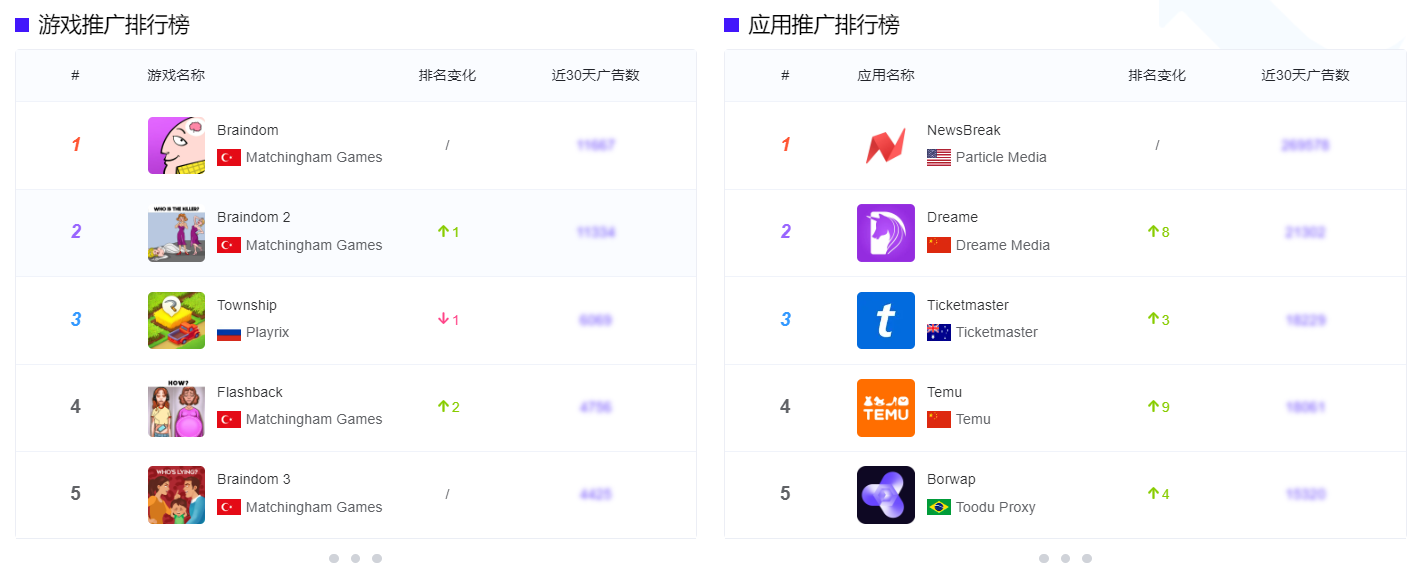Click the Dreame Media publisher name
1424x568 pixels.
[1003, 245]
